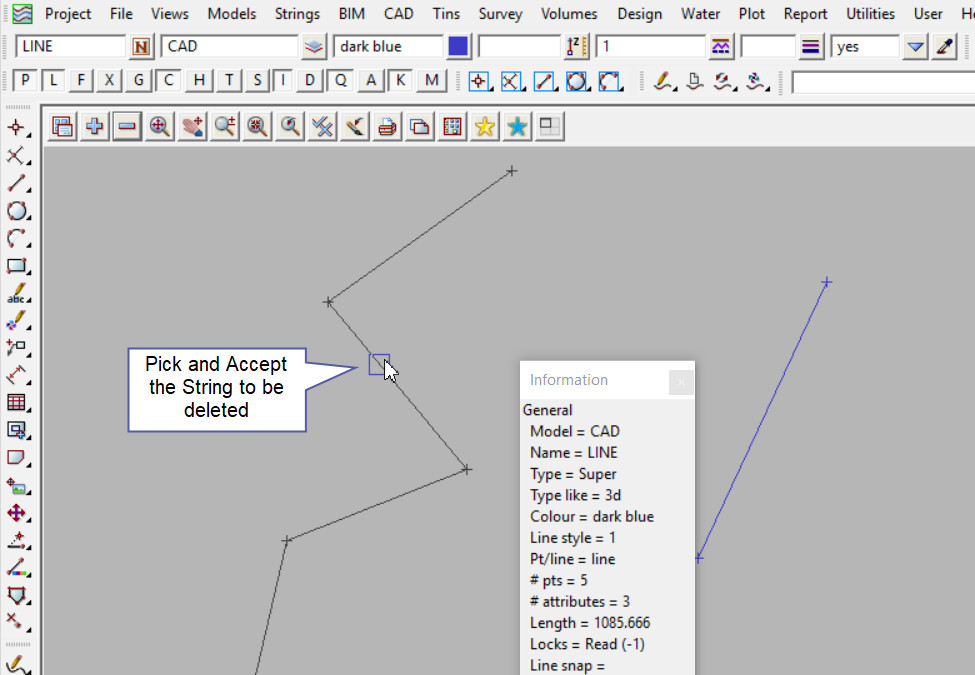Select the create rectangle tool
The image size is (975, 675).
point(17,266)
